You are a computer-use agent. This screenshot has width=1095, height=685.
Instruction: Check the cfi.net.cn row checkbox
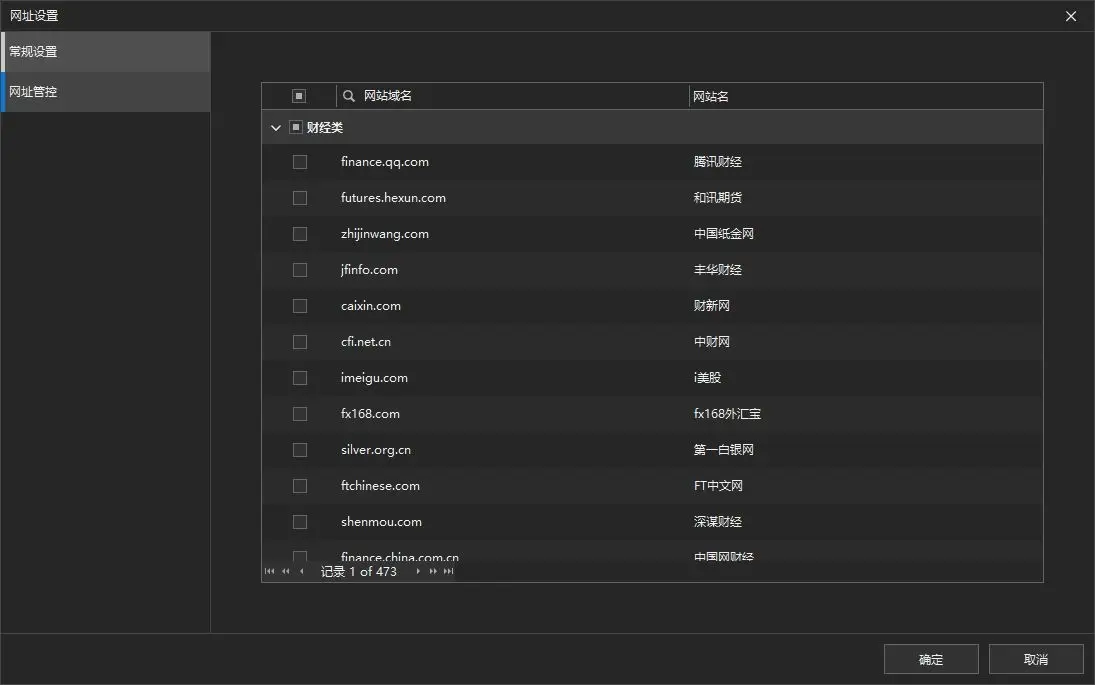click(300, 341)
